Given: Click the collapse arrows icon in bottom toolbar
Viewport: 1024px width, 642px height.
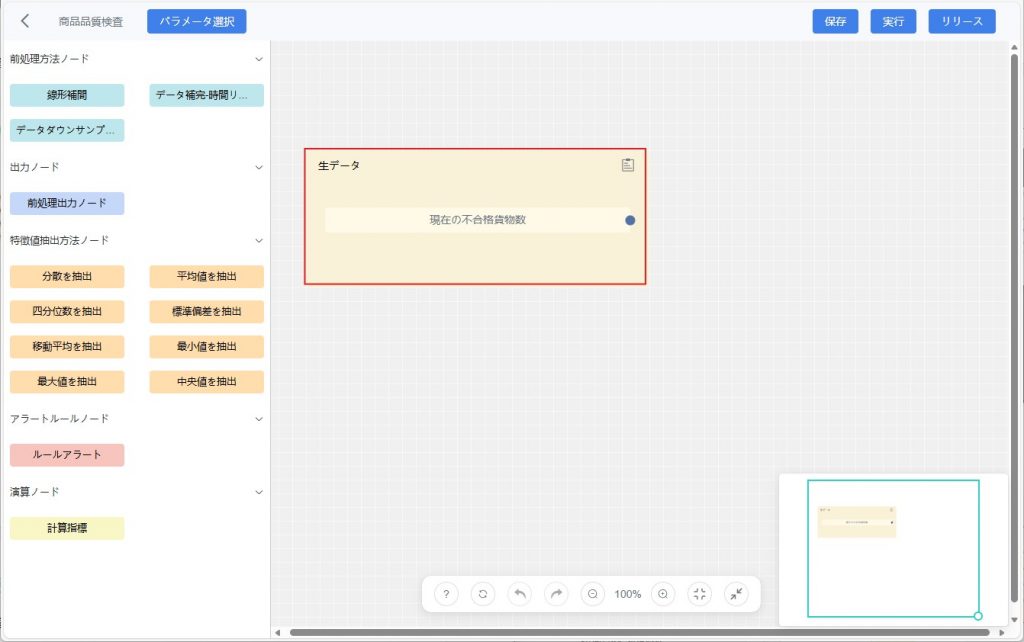Looking at the screenshot, I should pos(737,594).
